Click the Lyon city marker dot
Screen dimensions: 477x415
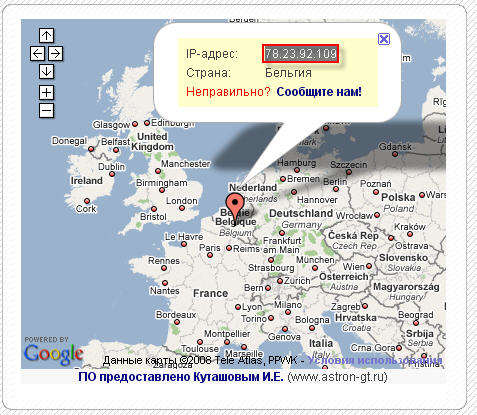pyautogui.click(x=238, y=307)
